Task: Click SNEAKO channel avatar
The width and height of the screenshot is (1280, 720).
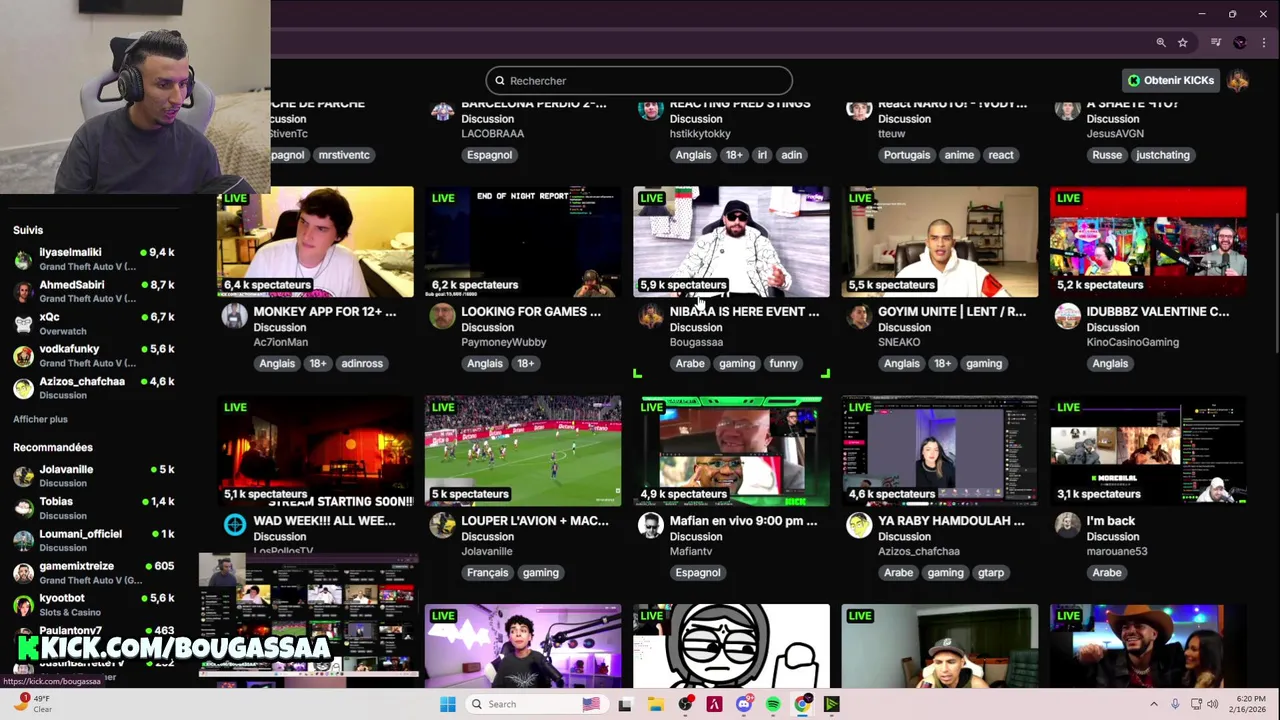Action: [x=859, y=317]
